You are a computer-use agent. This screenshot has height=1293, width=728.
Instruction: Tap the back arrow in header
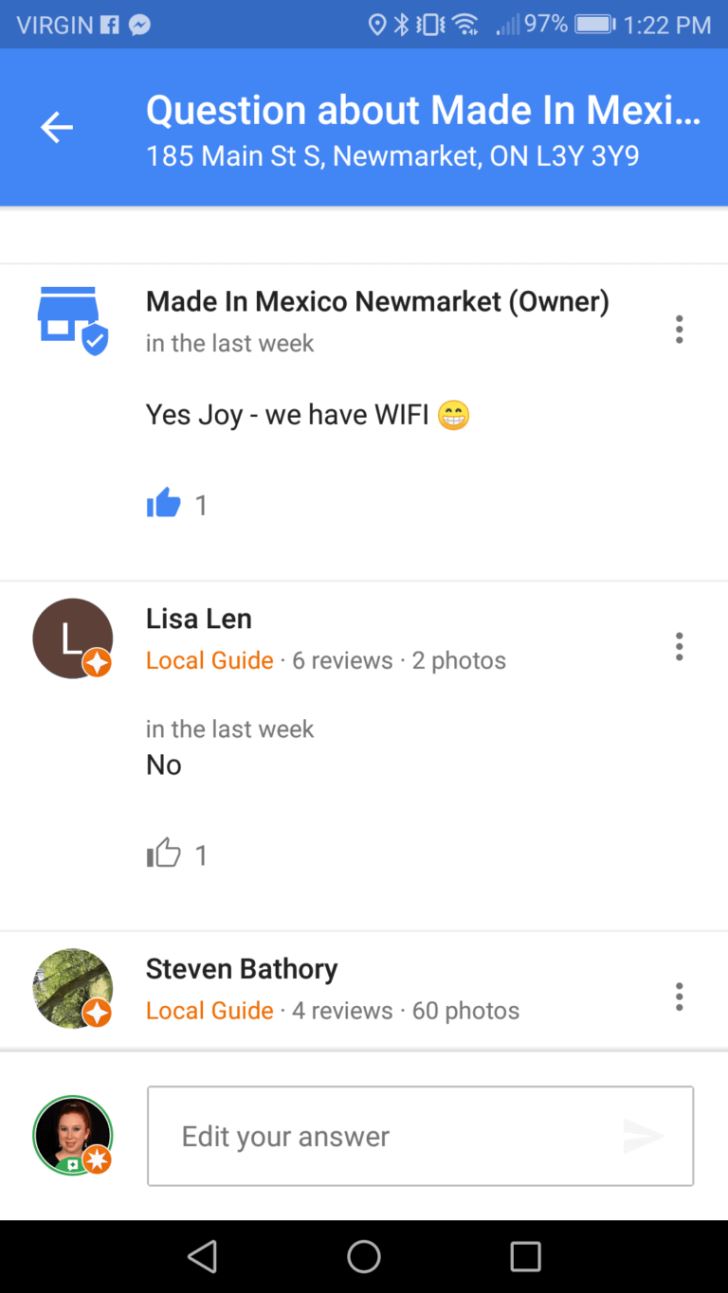[x=57, y=127]
